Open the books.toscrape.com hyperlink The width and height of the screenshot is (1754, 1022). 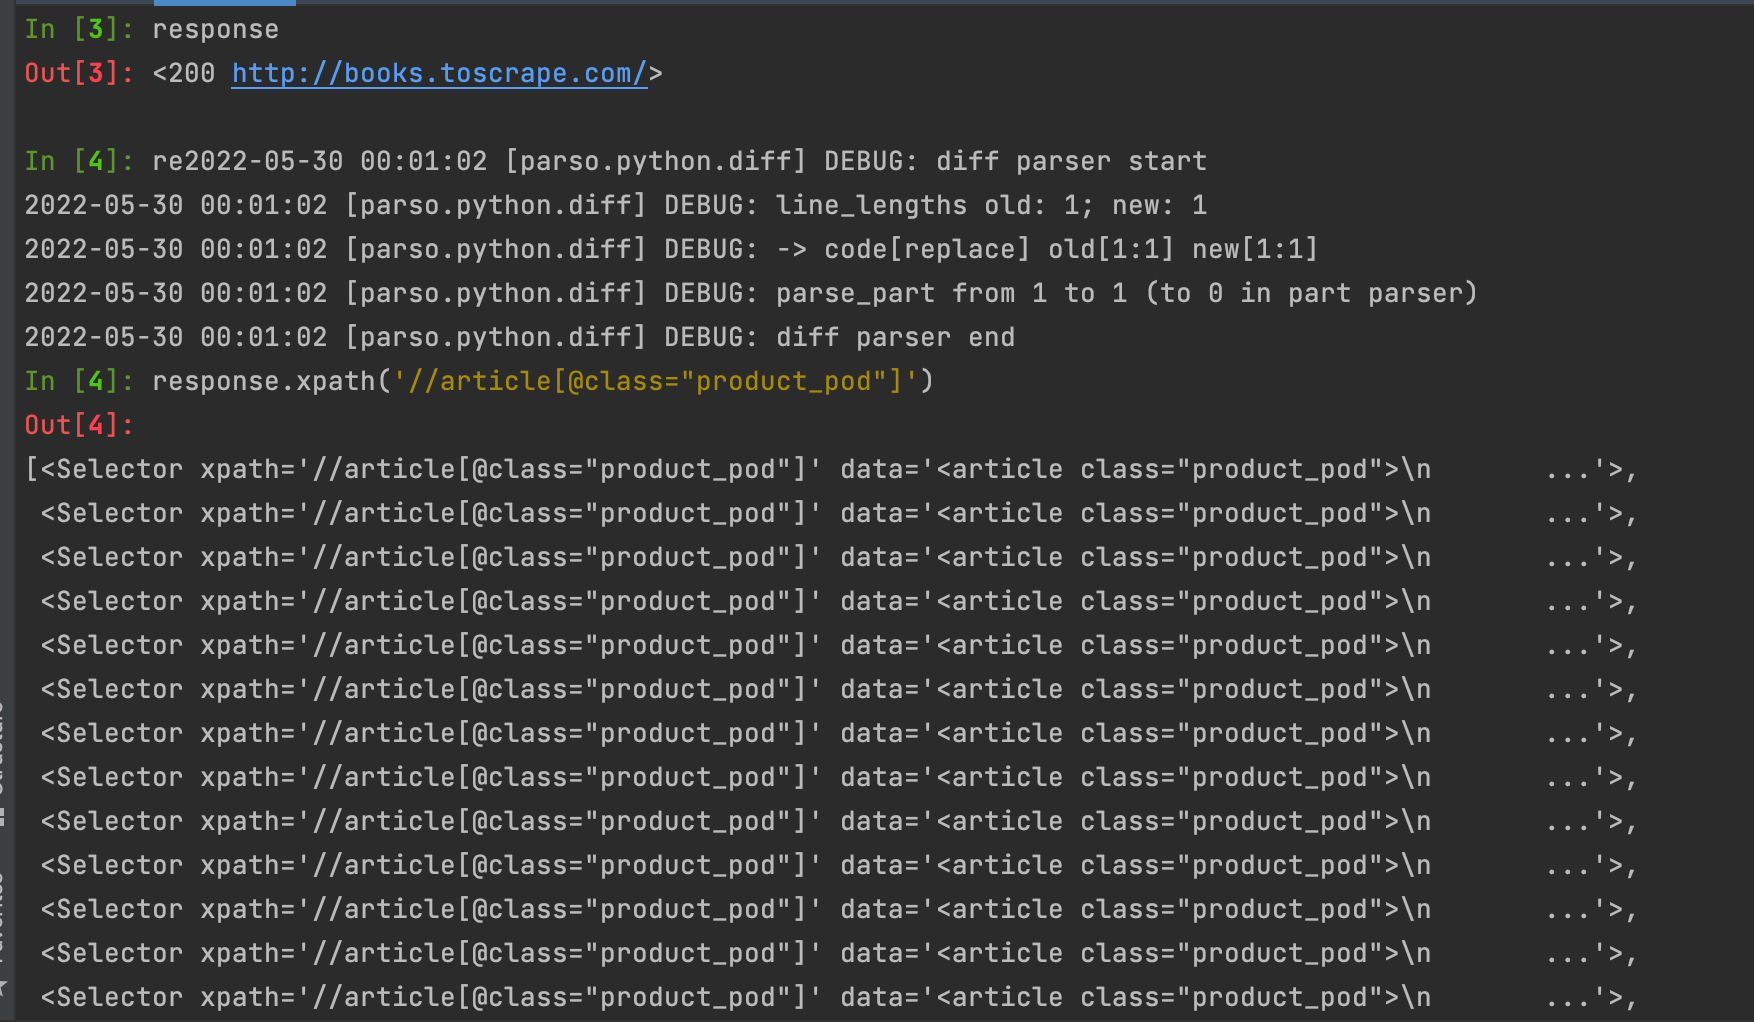point(439,74)
